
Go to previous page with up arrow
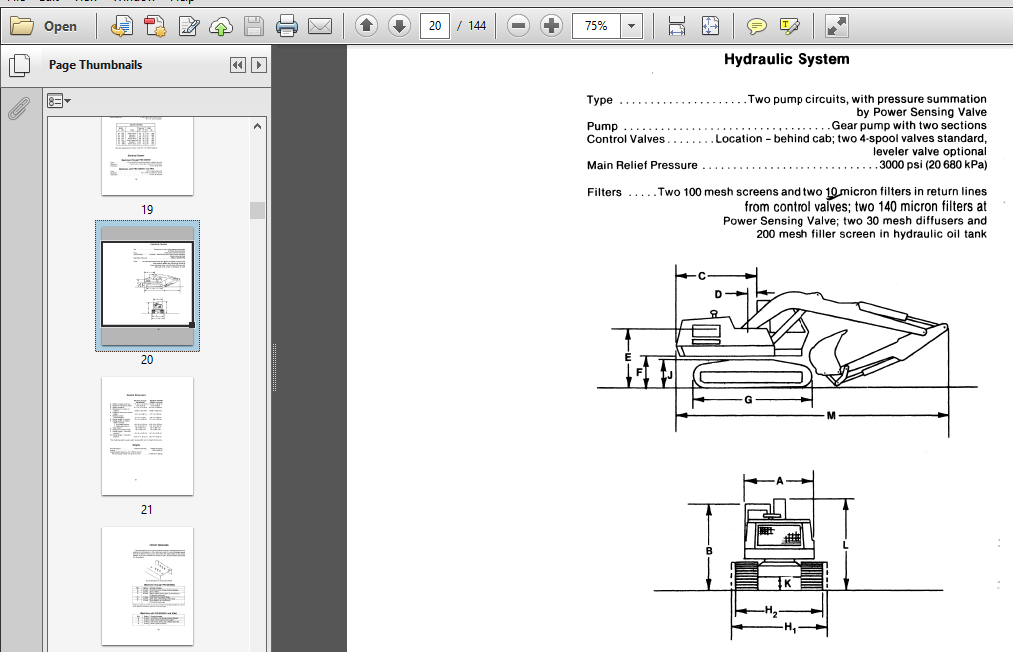point(366,26)
